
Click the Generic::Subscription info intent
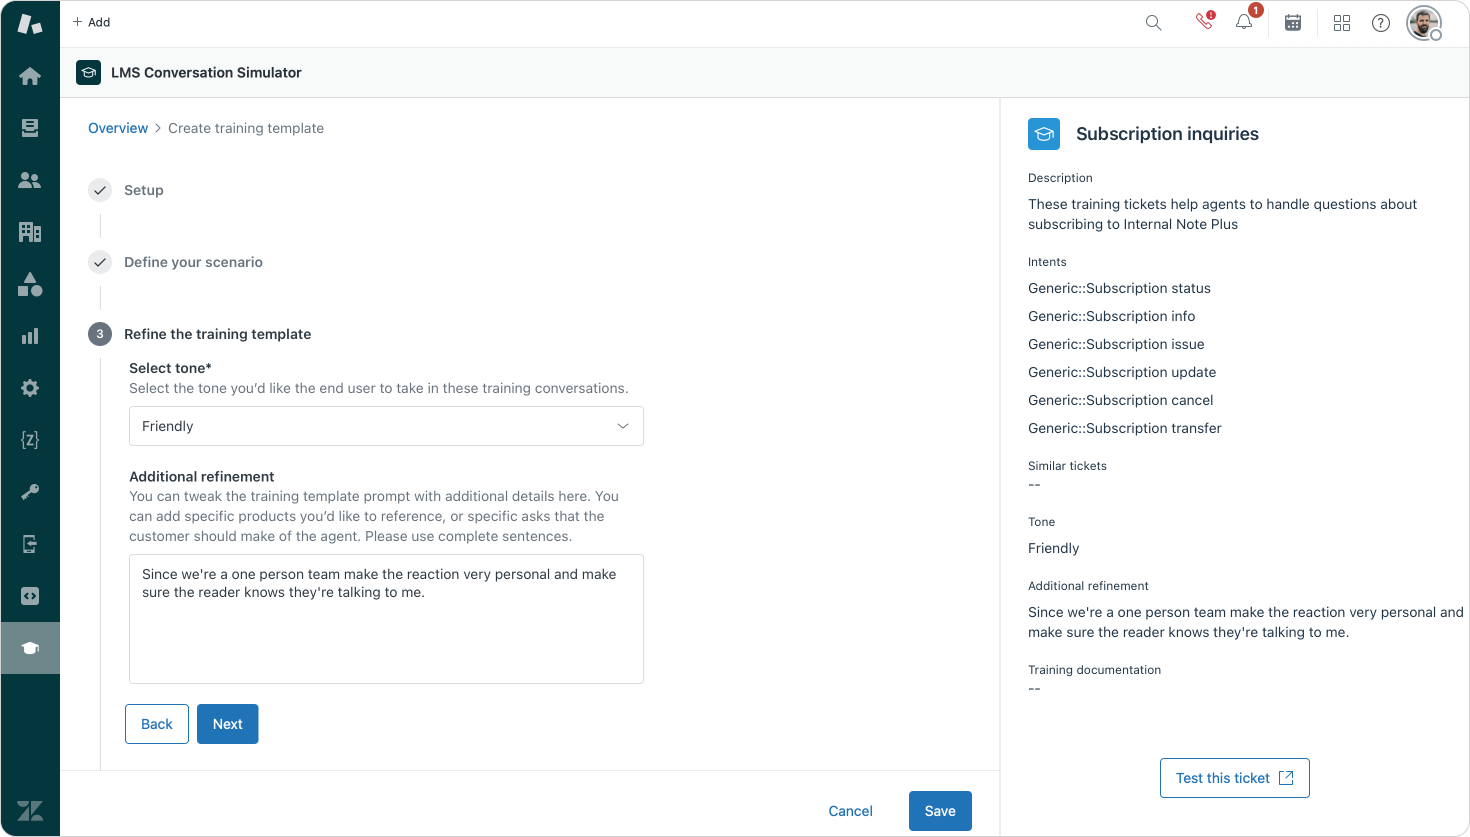1112,316
